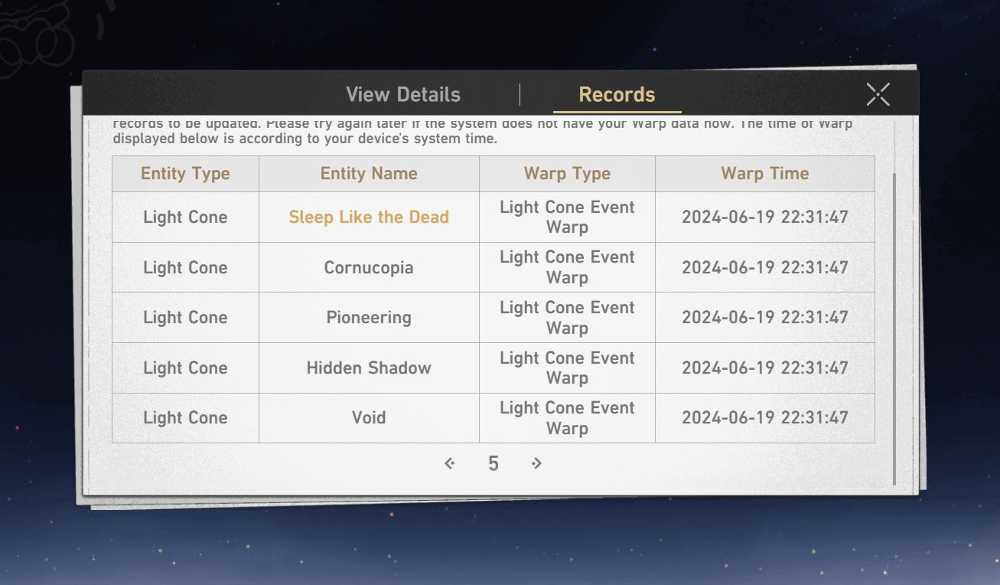Click the warp time of Sleep Like the Dead
Viewport: 1000px width, 585px height.
pos(765,217)
